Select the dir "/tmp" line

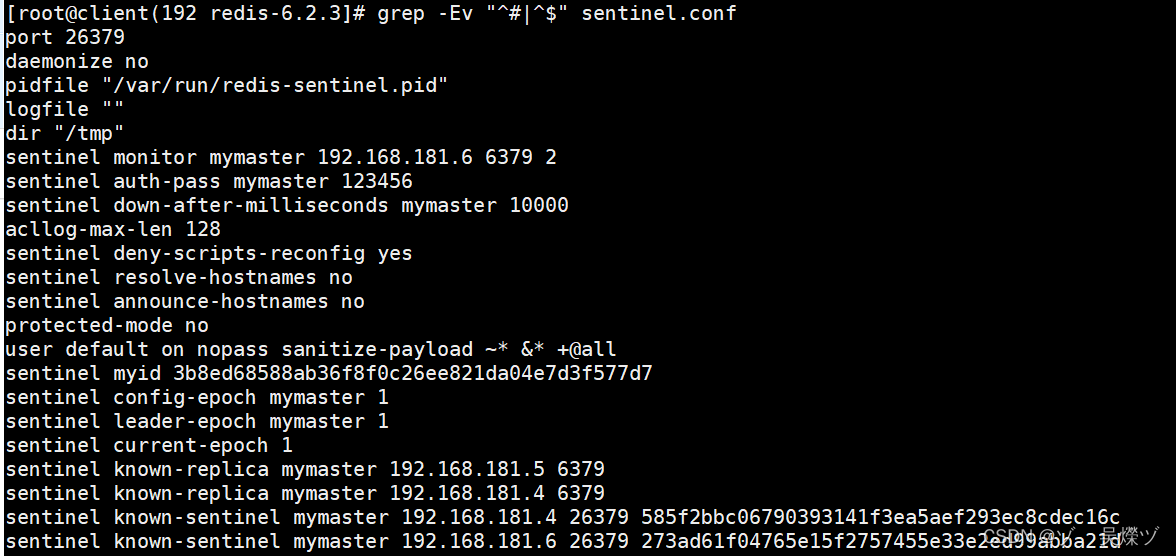(64, 134)
